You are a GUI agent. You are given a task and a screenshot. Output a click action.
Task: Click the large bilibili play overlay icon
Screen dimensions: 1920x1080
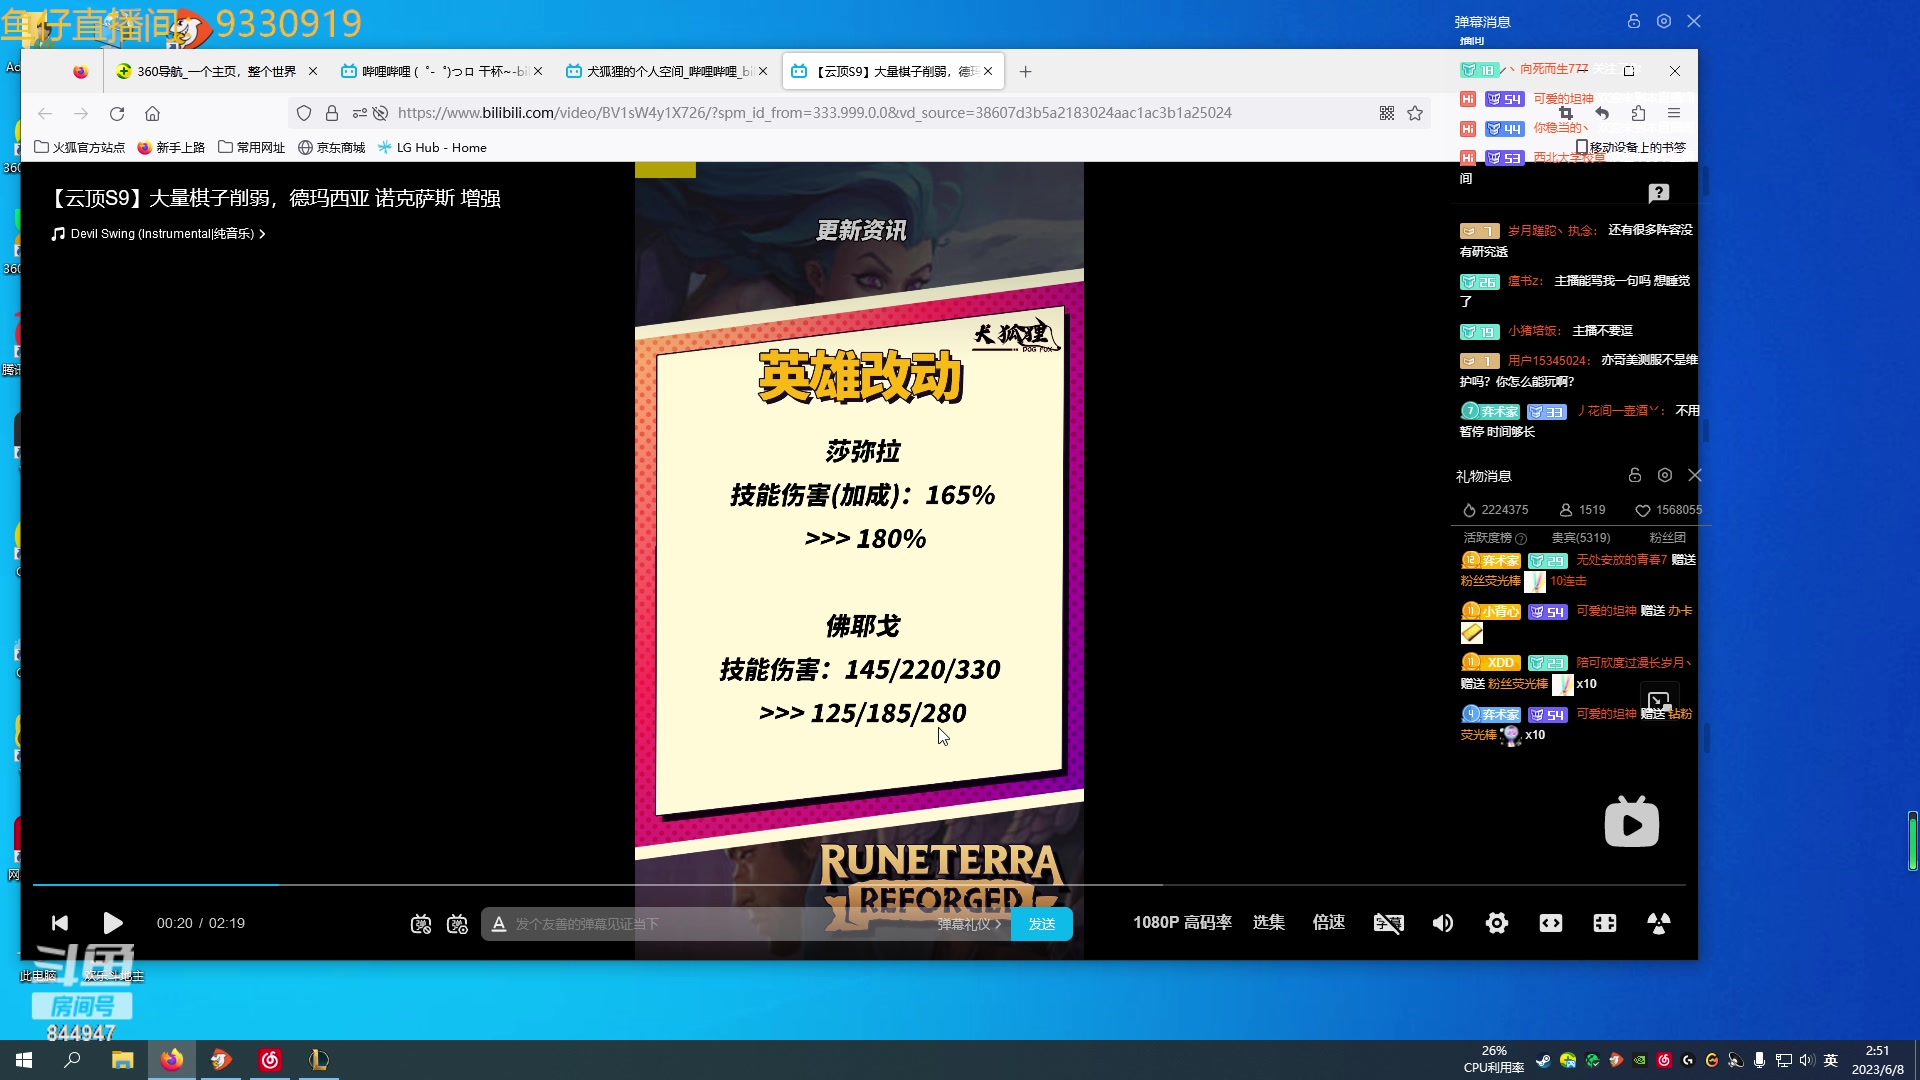coord(1632,822)
